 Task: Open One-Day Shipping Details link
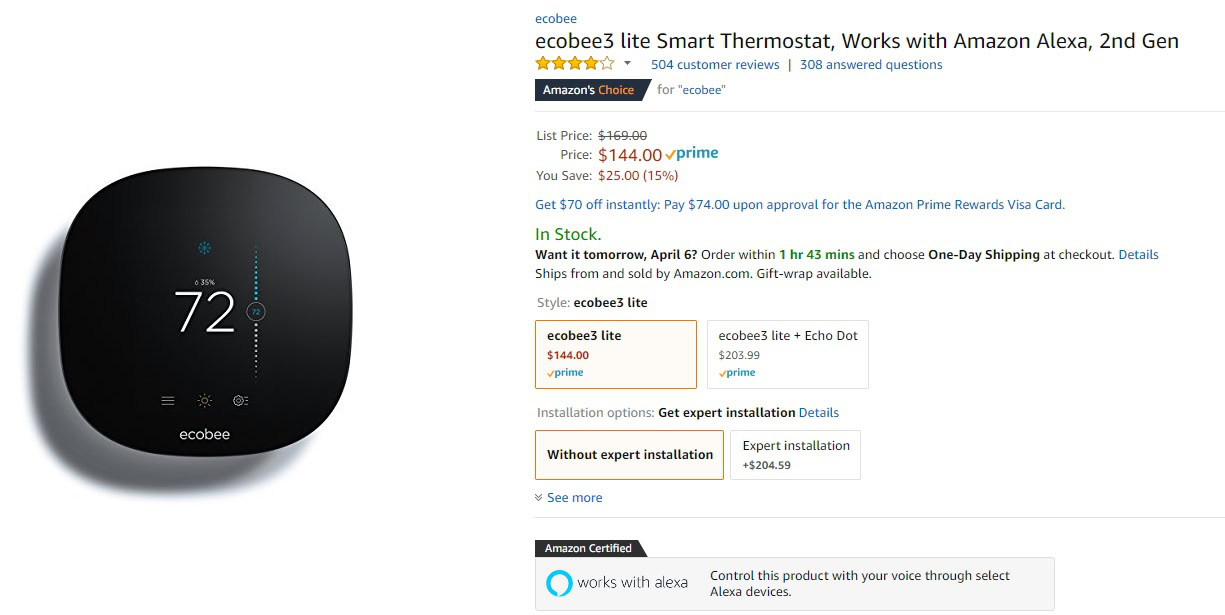(x=1138, y=255)
